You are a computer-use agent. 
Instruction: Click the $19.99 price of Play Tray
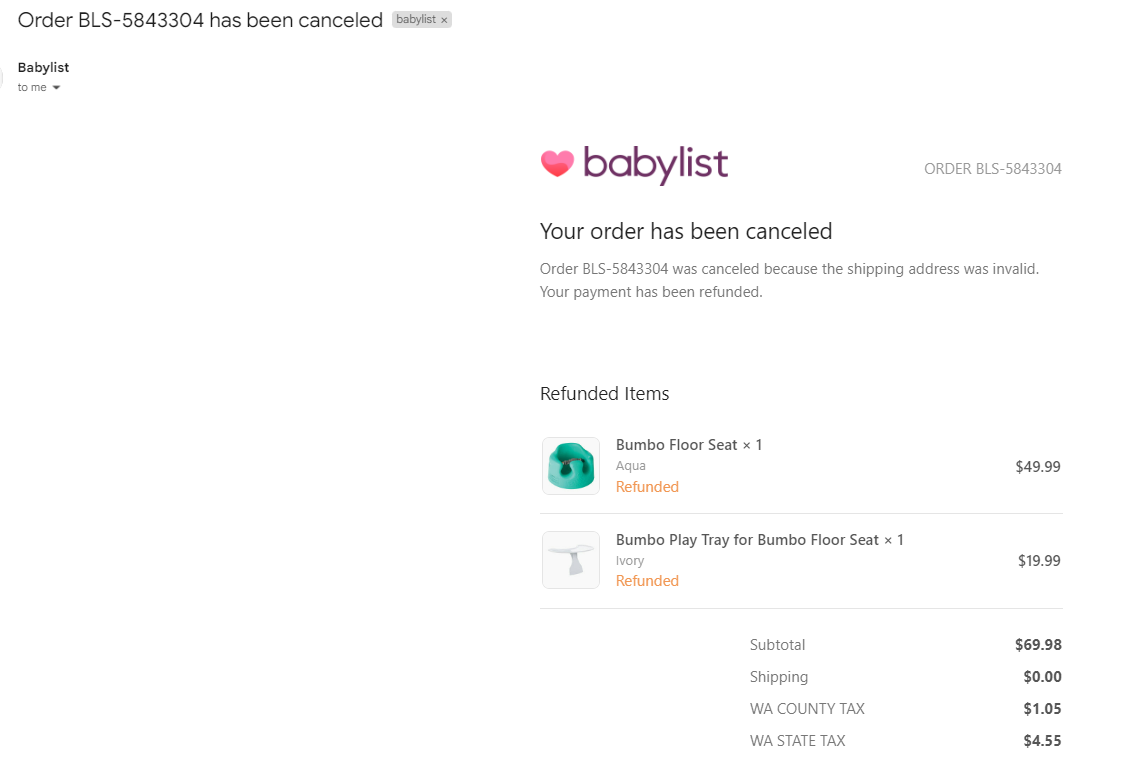(1039, 560)
